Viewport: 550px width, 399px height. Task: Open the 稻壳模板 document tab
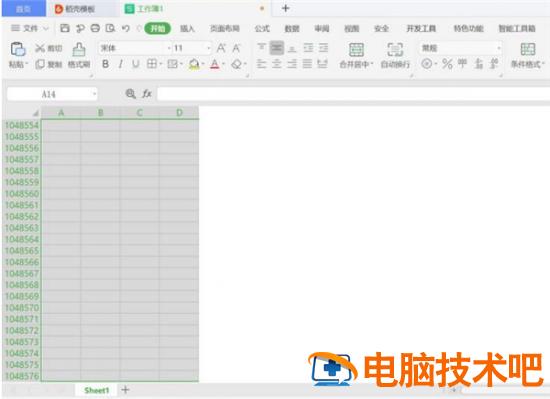tap(80, 9)
